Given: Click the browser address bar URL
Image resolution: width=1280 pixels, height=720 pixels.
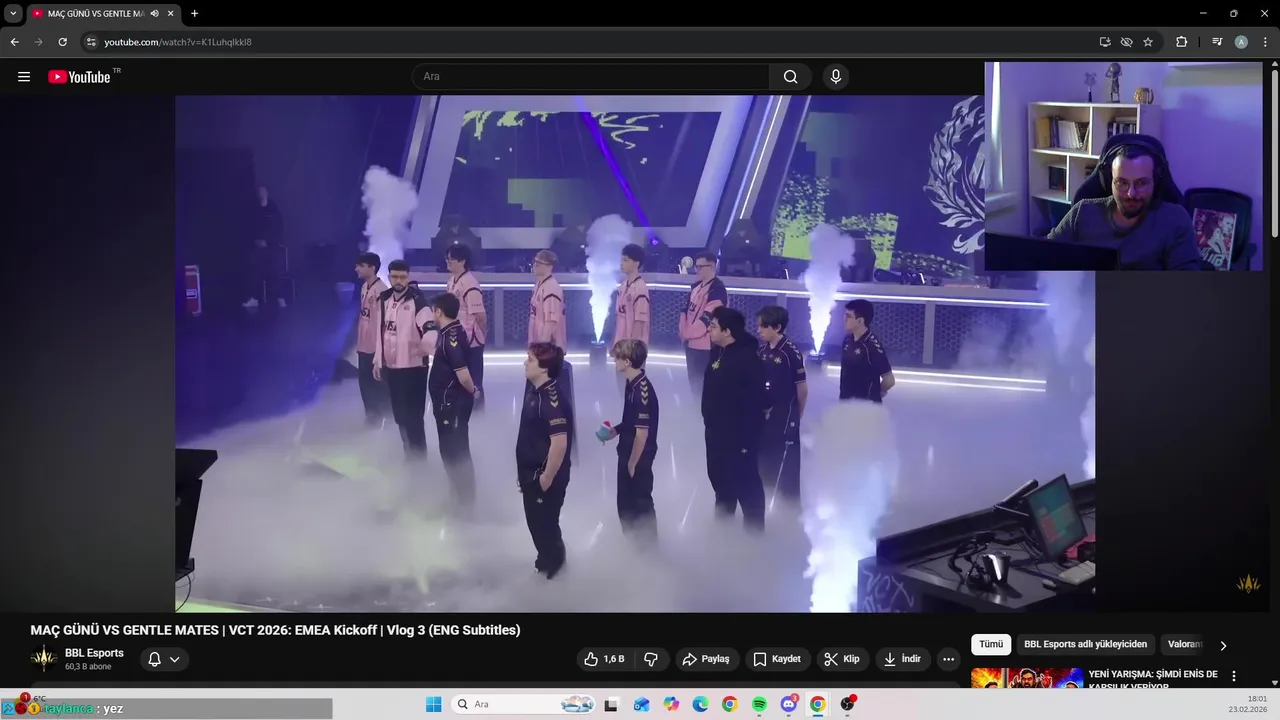Looking at the screenshot, I should point(178,42).
